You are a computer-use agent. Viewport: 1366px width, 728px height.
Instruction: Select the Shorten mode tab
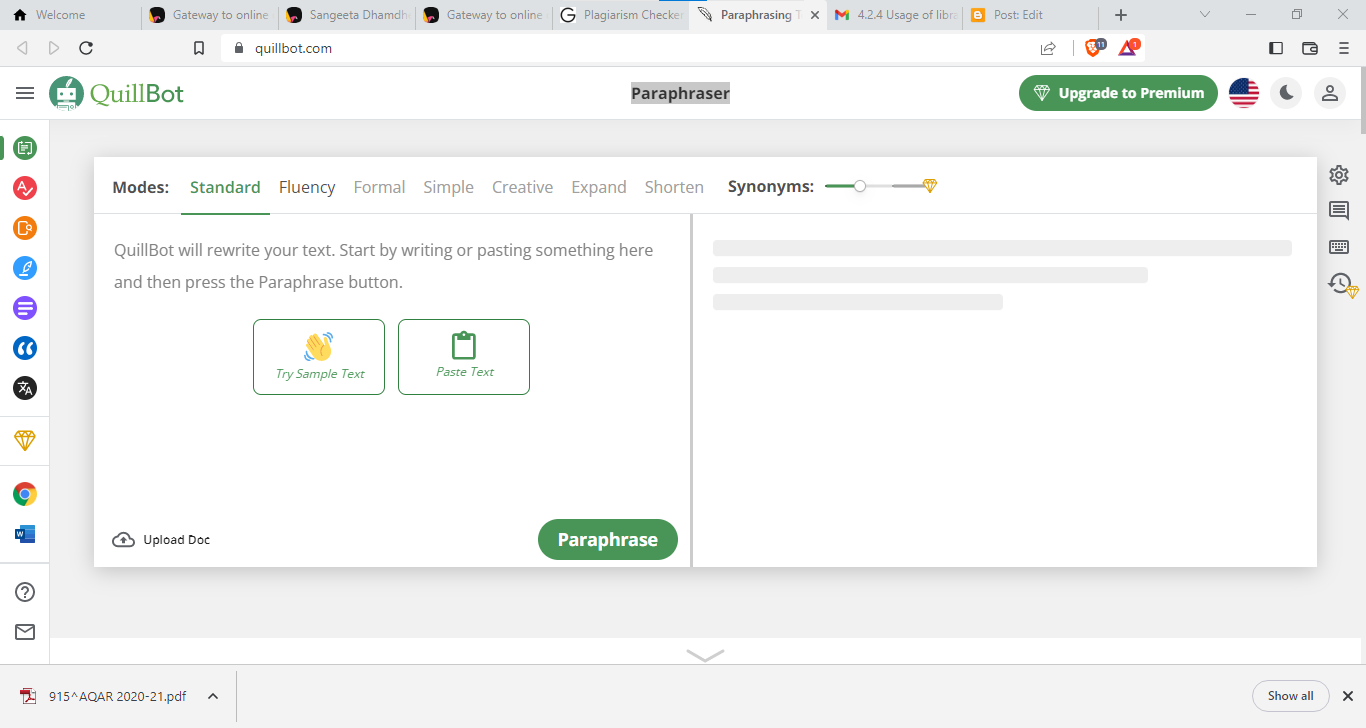(674, 187)
